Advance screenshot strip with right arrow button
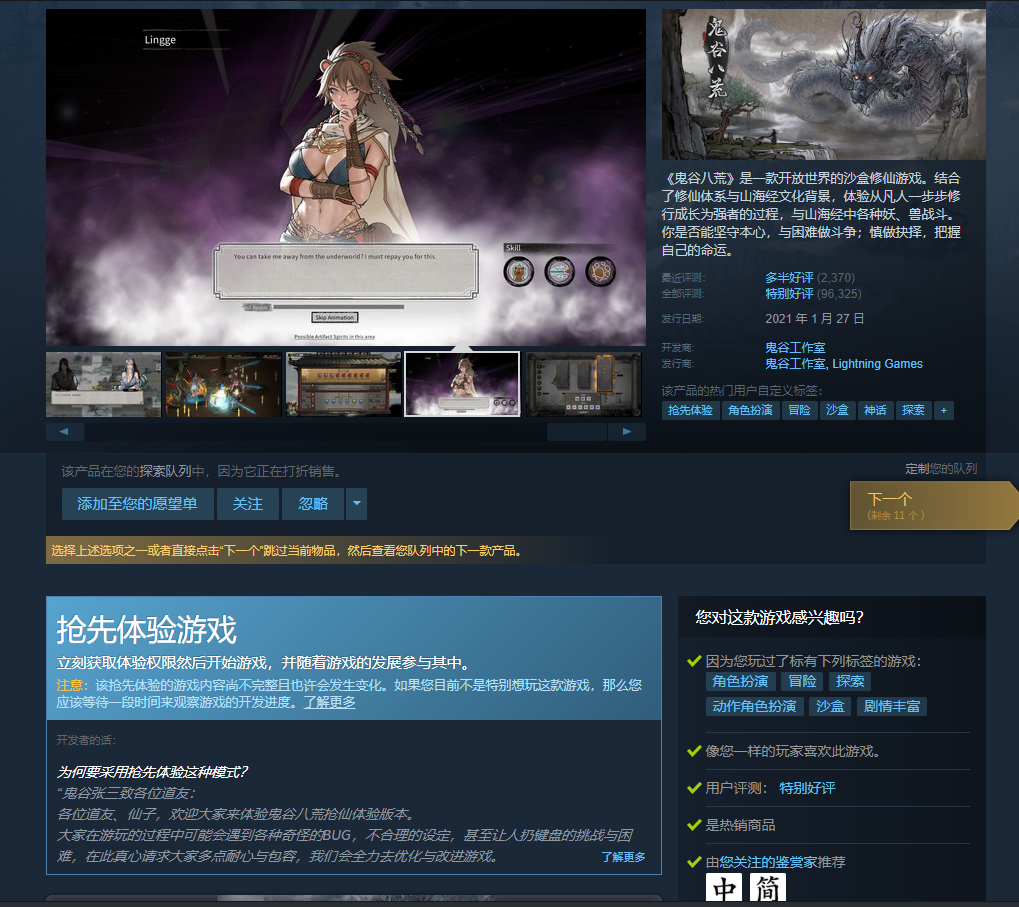 (x=626, y=431)
